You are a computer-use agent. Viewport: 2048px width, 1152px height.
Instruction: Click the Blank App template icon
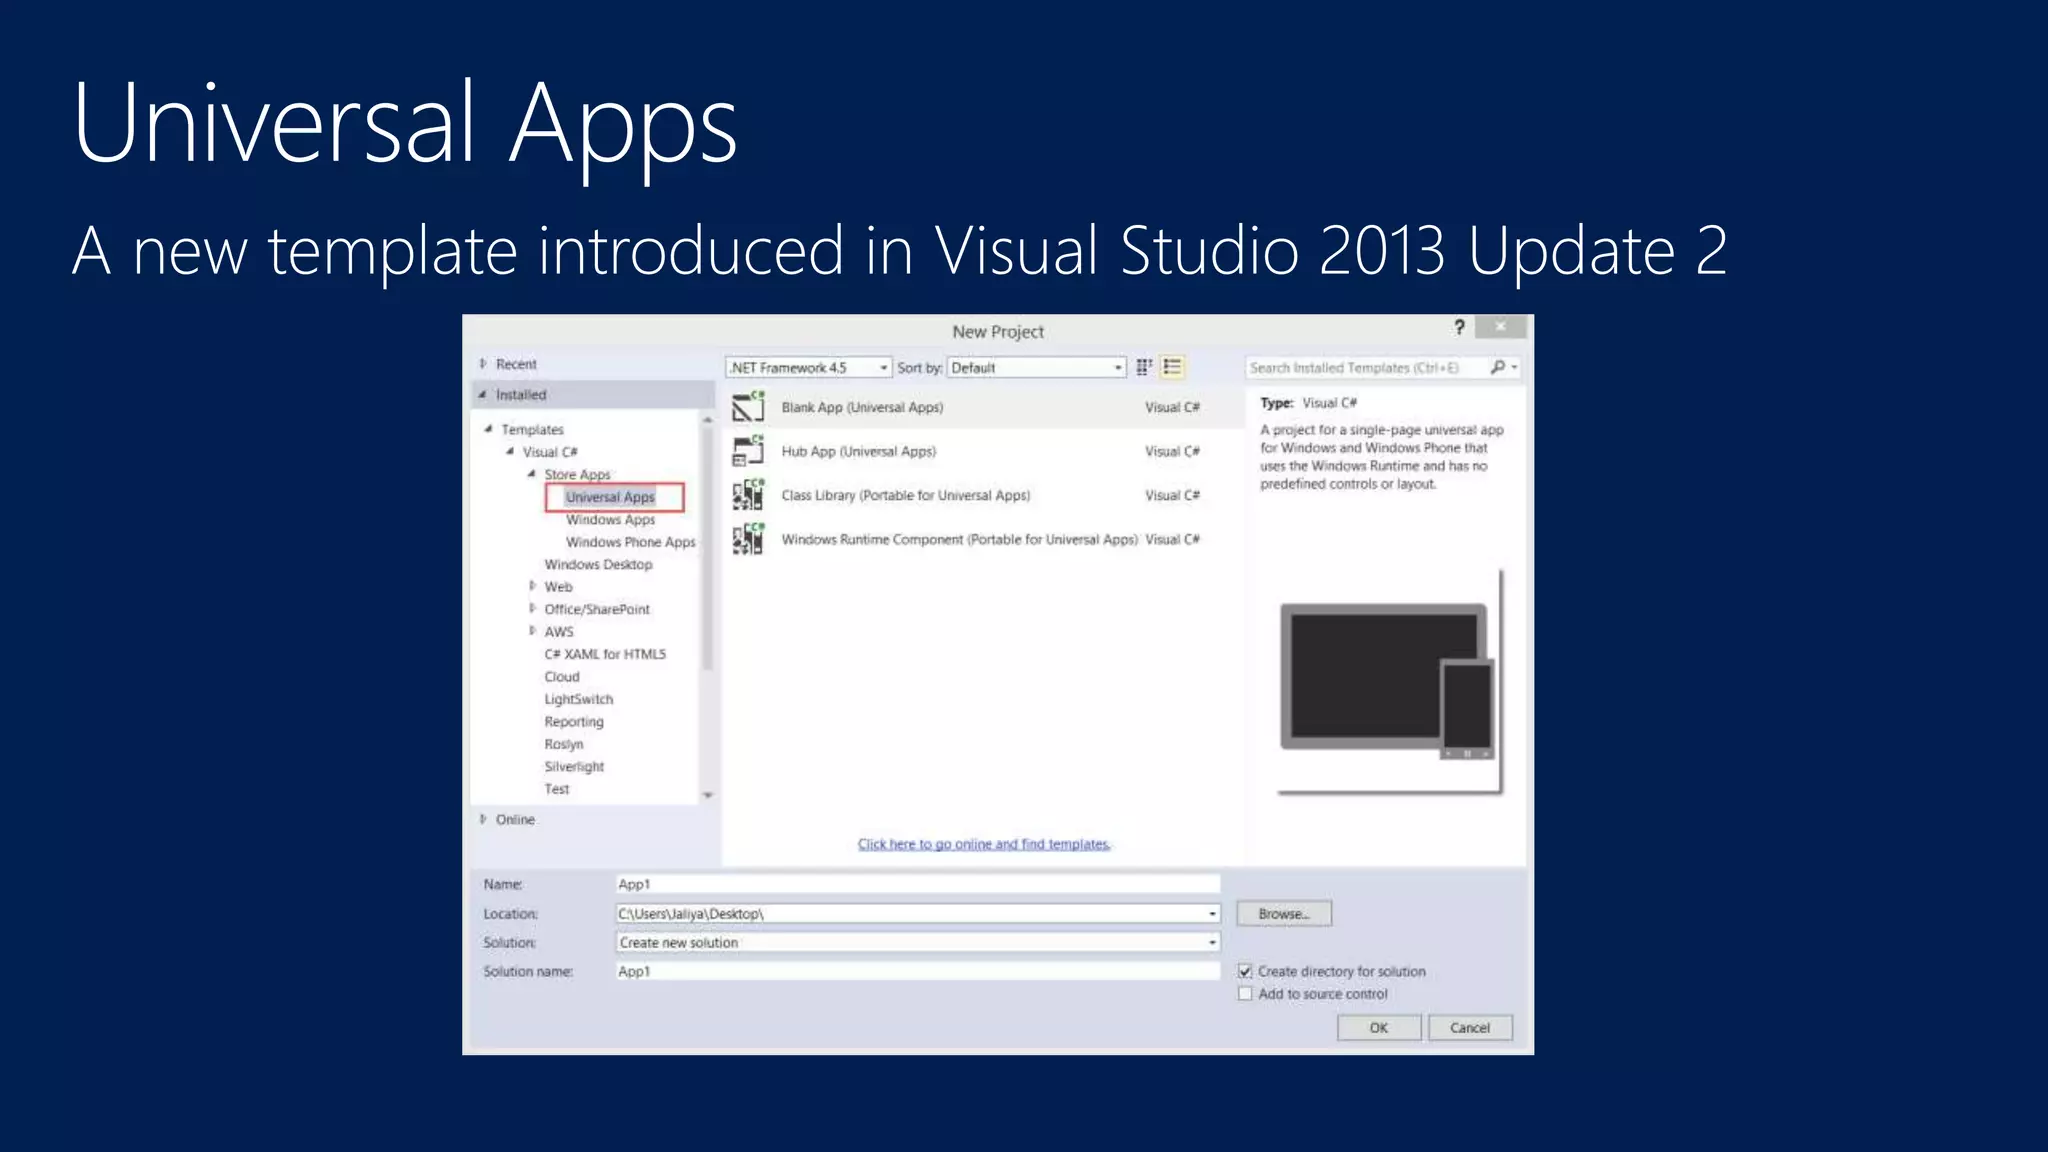748,407
